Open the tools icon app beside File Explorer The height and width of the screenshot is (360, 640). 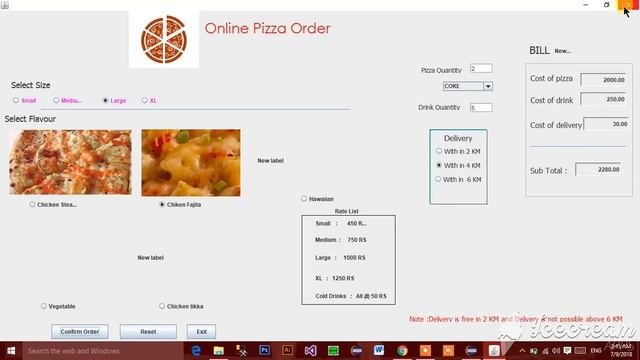242,351
